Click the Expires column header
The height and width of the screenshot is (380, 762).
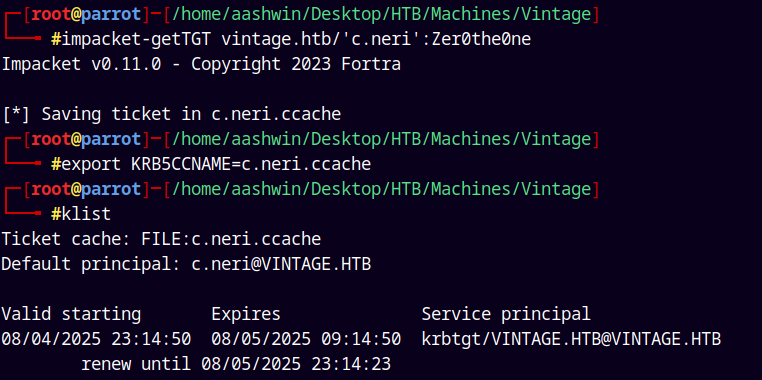click(246, 314)
